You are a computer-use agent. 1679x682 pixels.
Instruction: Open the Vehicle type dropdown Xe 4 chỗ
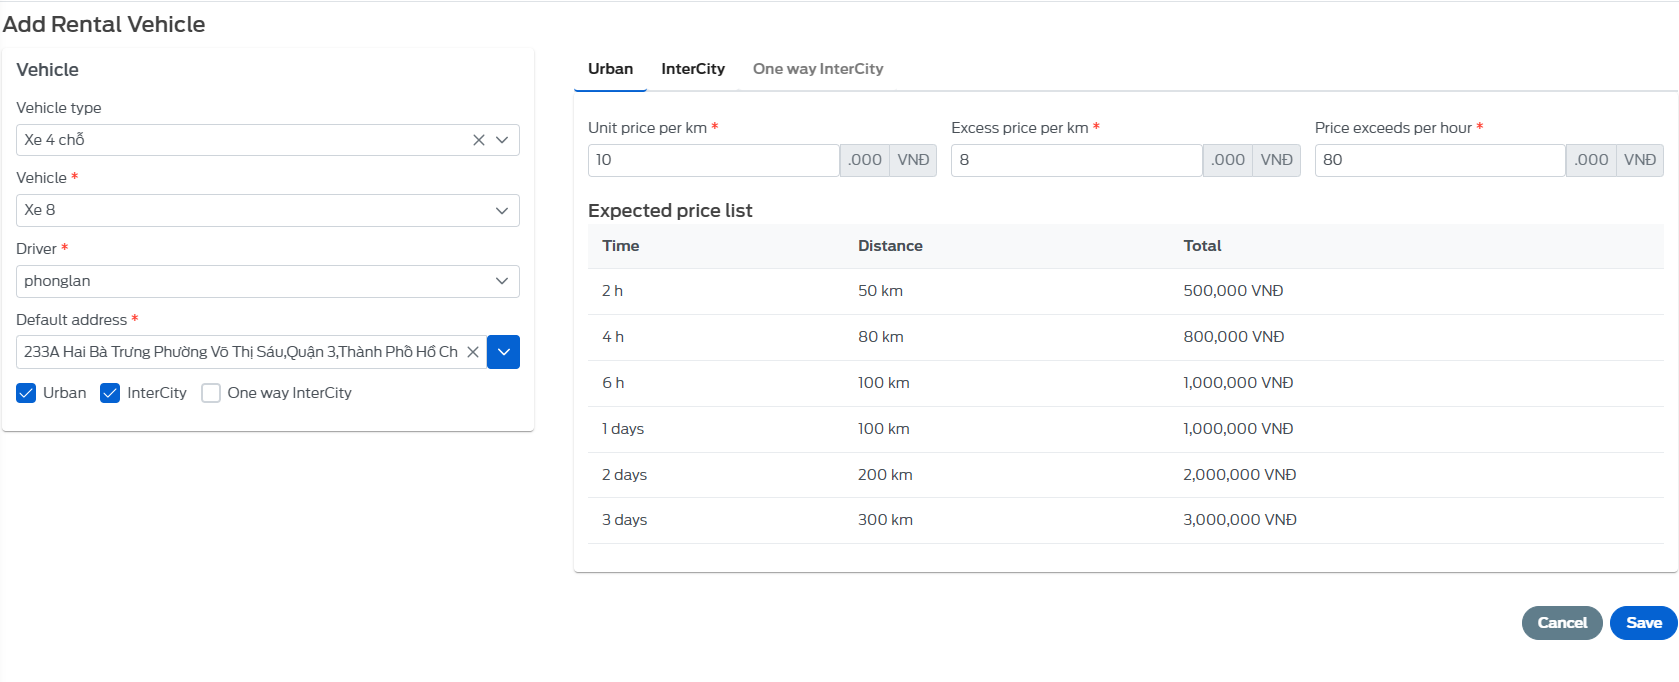click(240, 140)
